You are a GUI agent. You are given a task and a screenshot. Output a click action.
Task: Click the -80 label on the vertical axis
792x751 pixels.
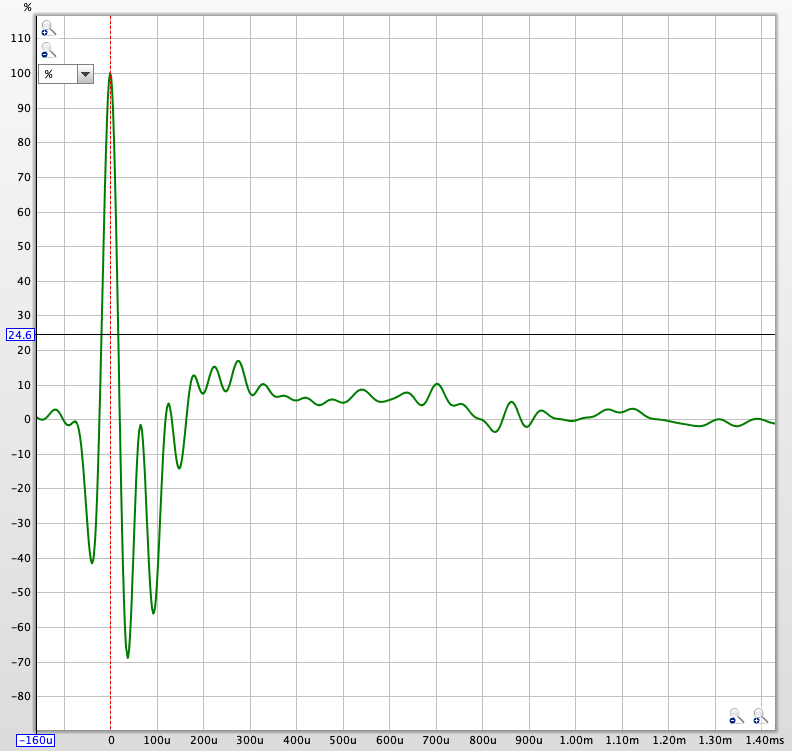(x=20, y=697)
